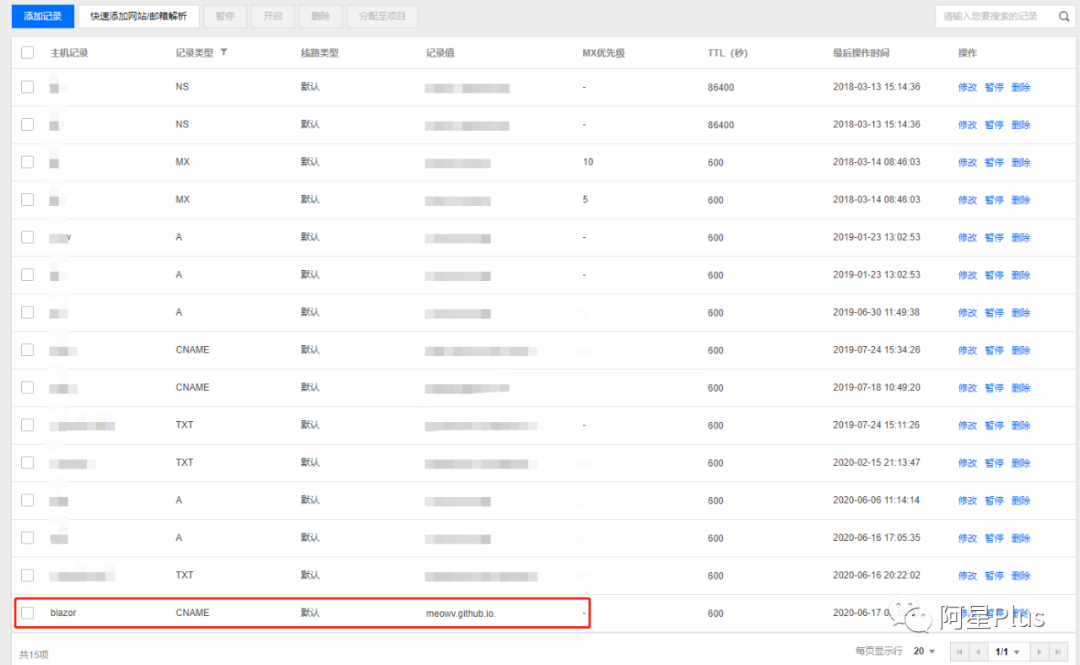Open the 记录类型 column filter icon
Viewport: 1080px width, 665px height.
click(x=224, y=52)
